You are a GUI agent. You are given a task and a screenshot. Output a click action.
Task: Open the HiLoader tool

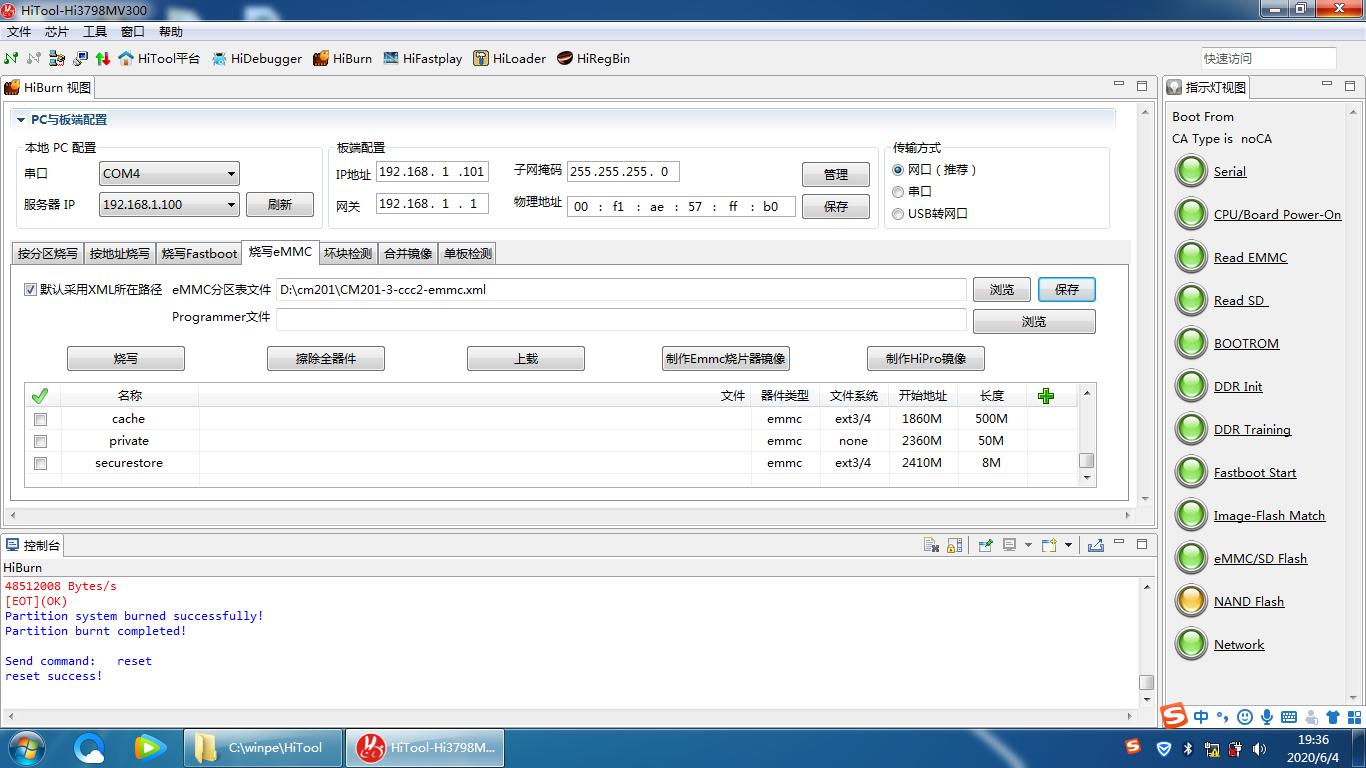tap(509, 58)
